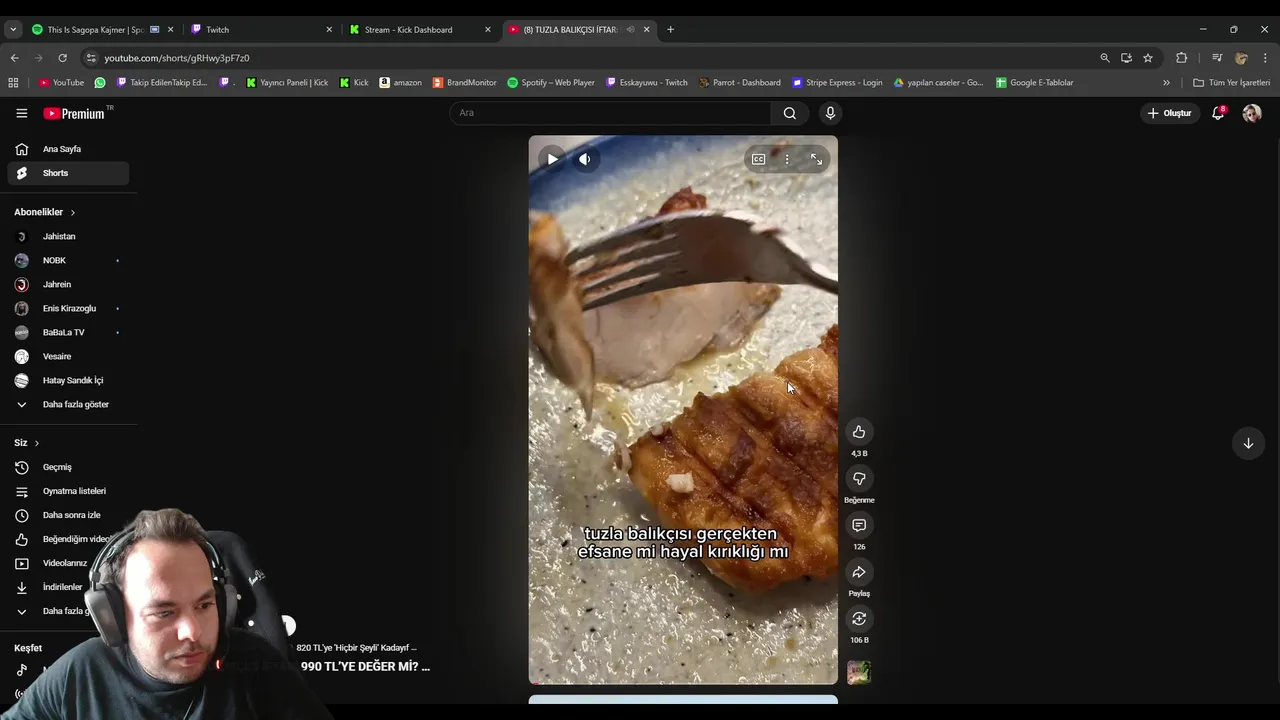Open the Enis Kirazoglu channel

(x=68, y=308)
